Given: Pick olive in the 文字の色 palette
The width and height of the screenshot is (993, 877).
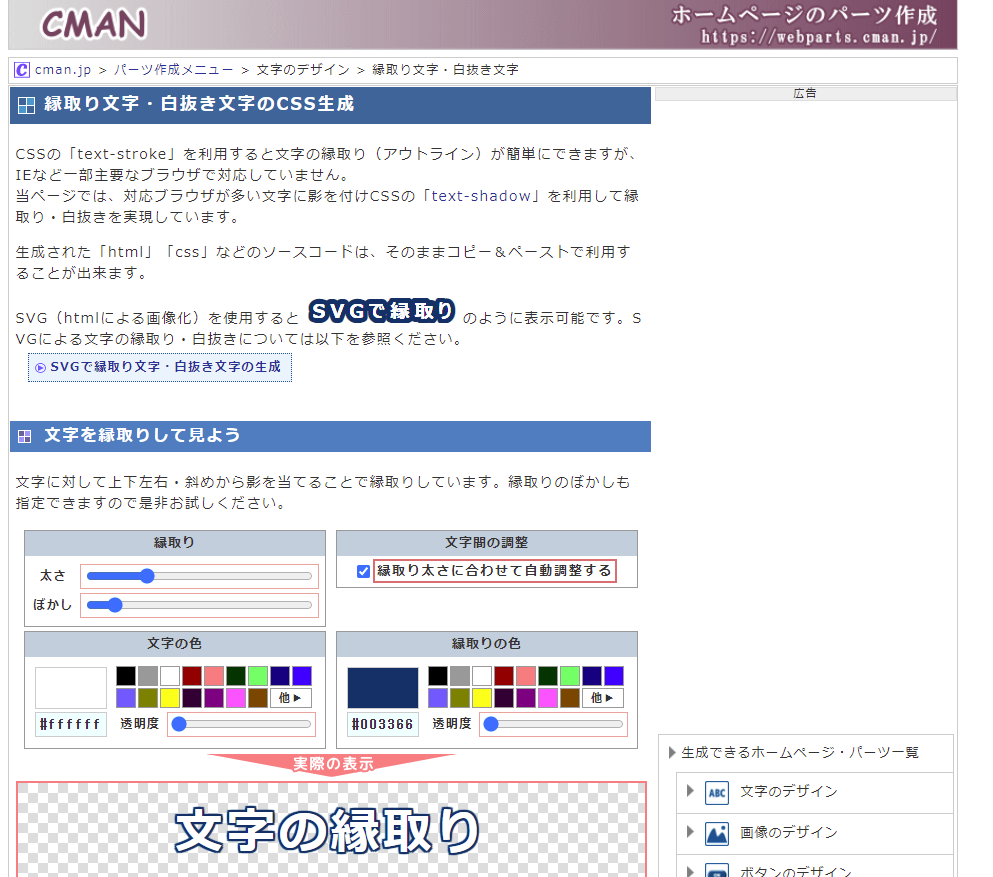Looking at the screenshot, I should (148, 698).
